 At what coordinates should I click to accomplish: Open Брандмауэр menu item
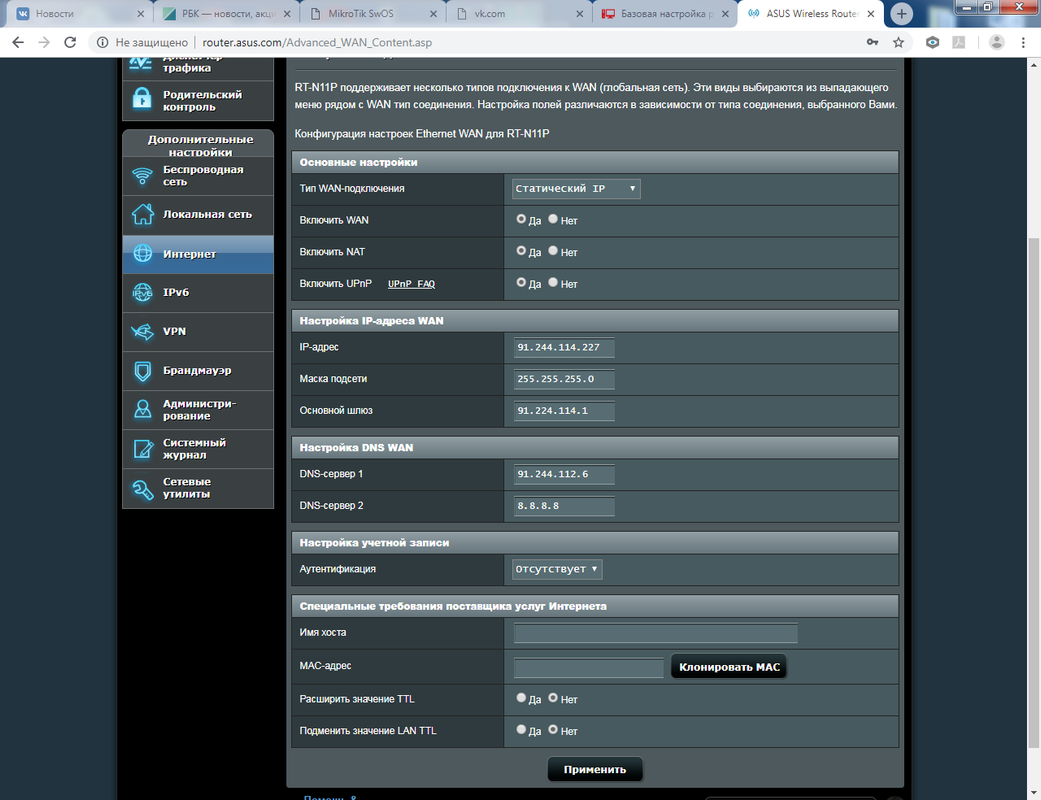[x=198, y=370]
